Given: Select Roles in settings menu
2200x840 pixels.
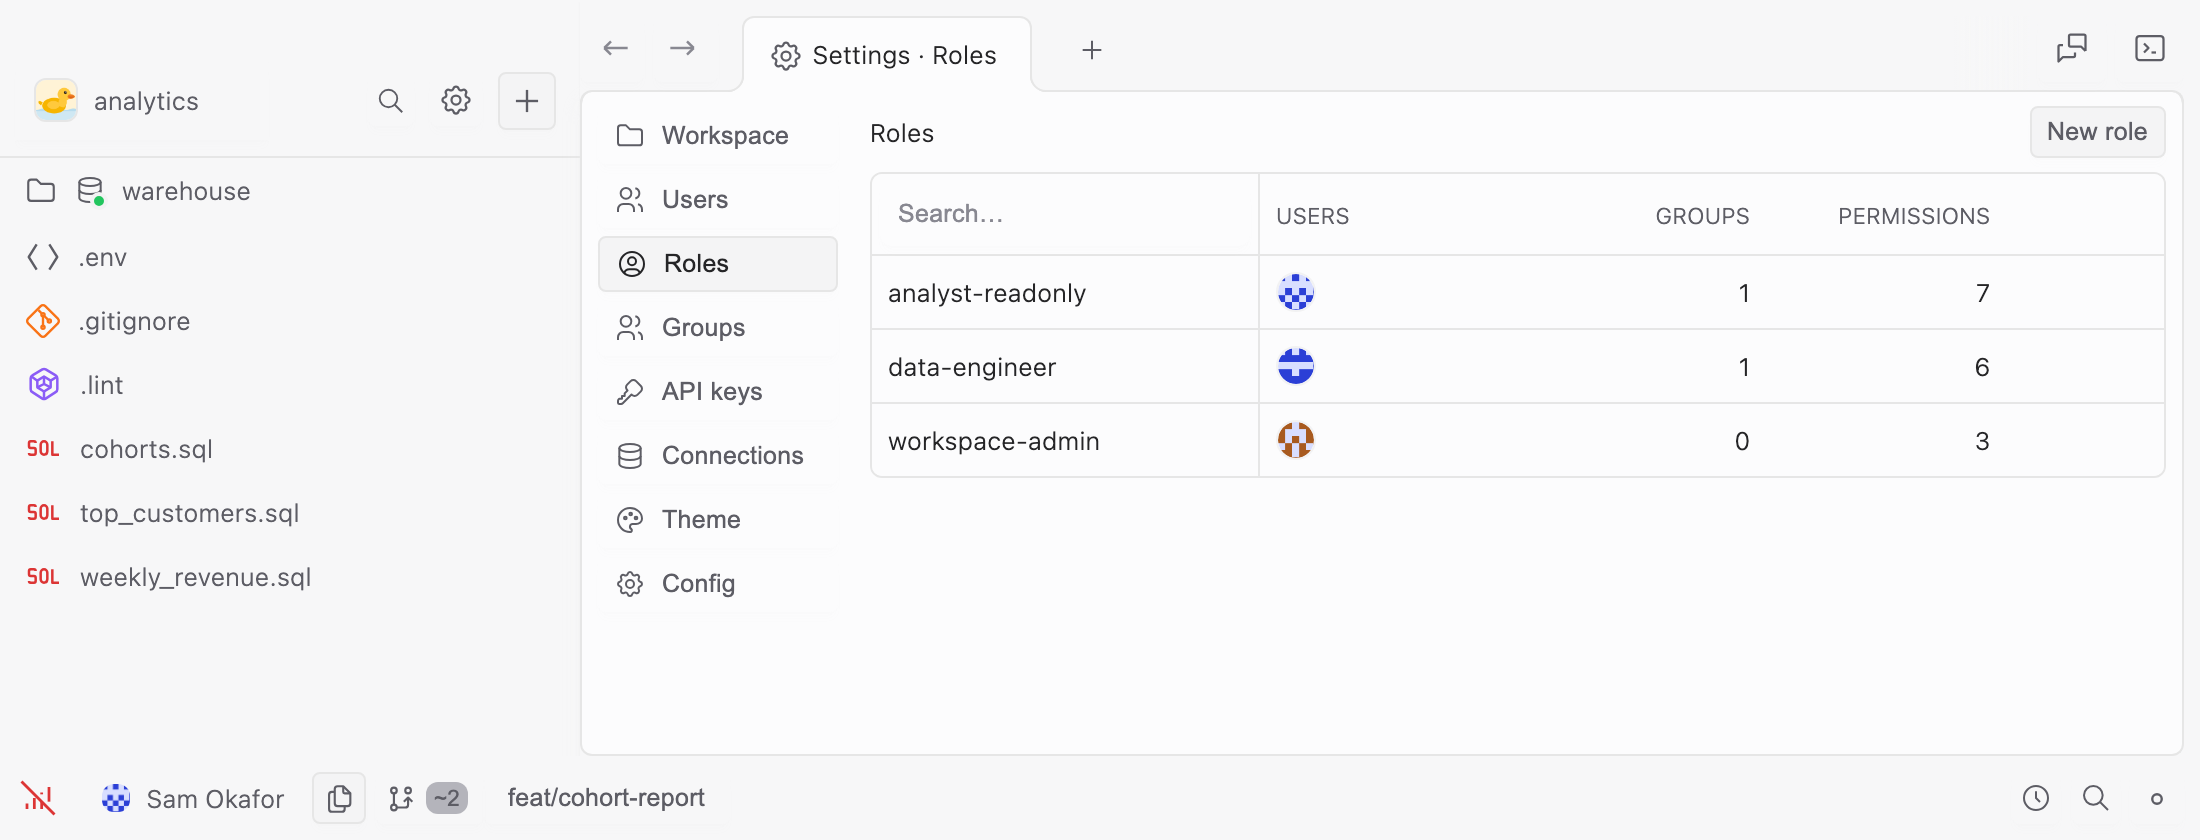Looking at the screenshot, I should tap(718, 263).
